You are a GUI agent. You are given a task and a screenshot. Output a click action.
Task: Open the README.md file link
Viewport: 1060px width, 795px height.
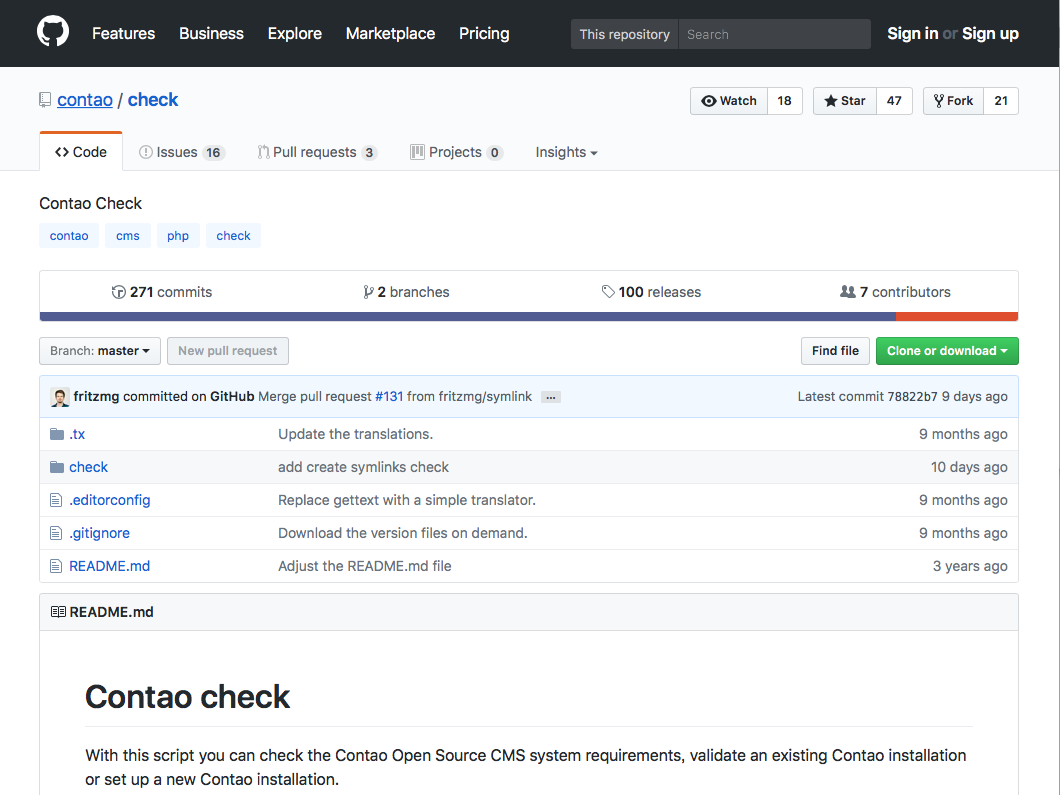110,567
